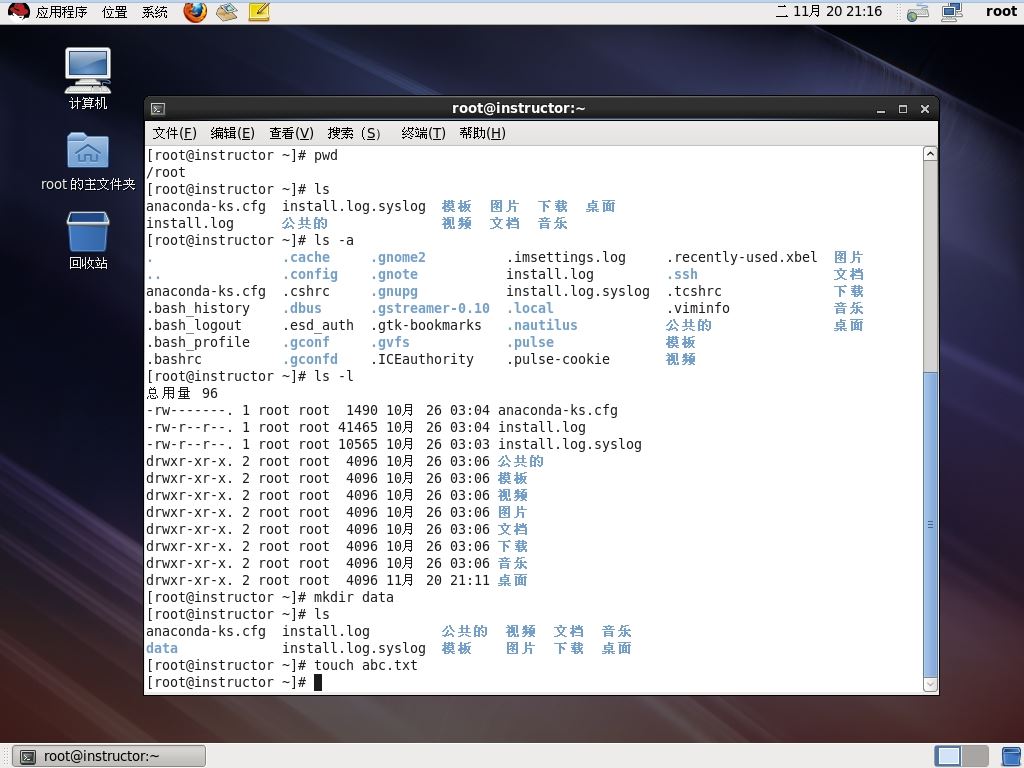This screenshot has width=1024, height=768.
Task: Open the terminal 文件(F) menu
Action: tap(174, 133)
